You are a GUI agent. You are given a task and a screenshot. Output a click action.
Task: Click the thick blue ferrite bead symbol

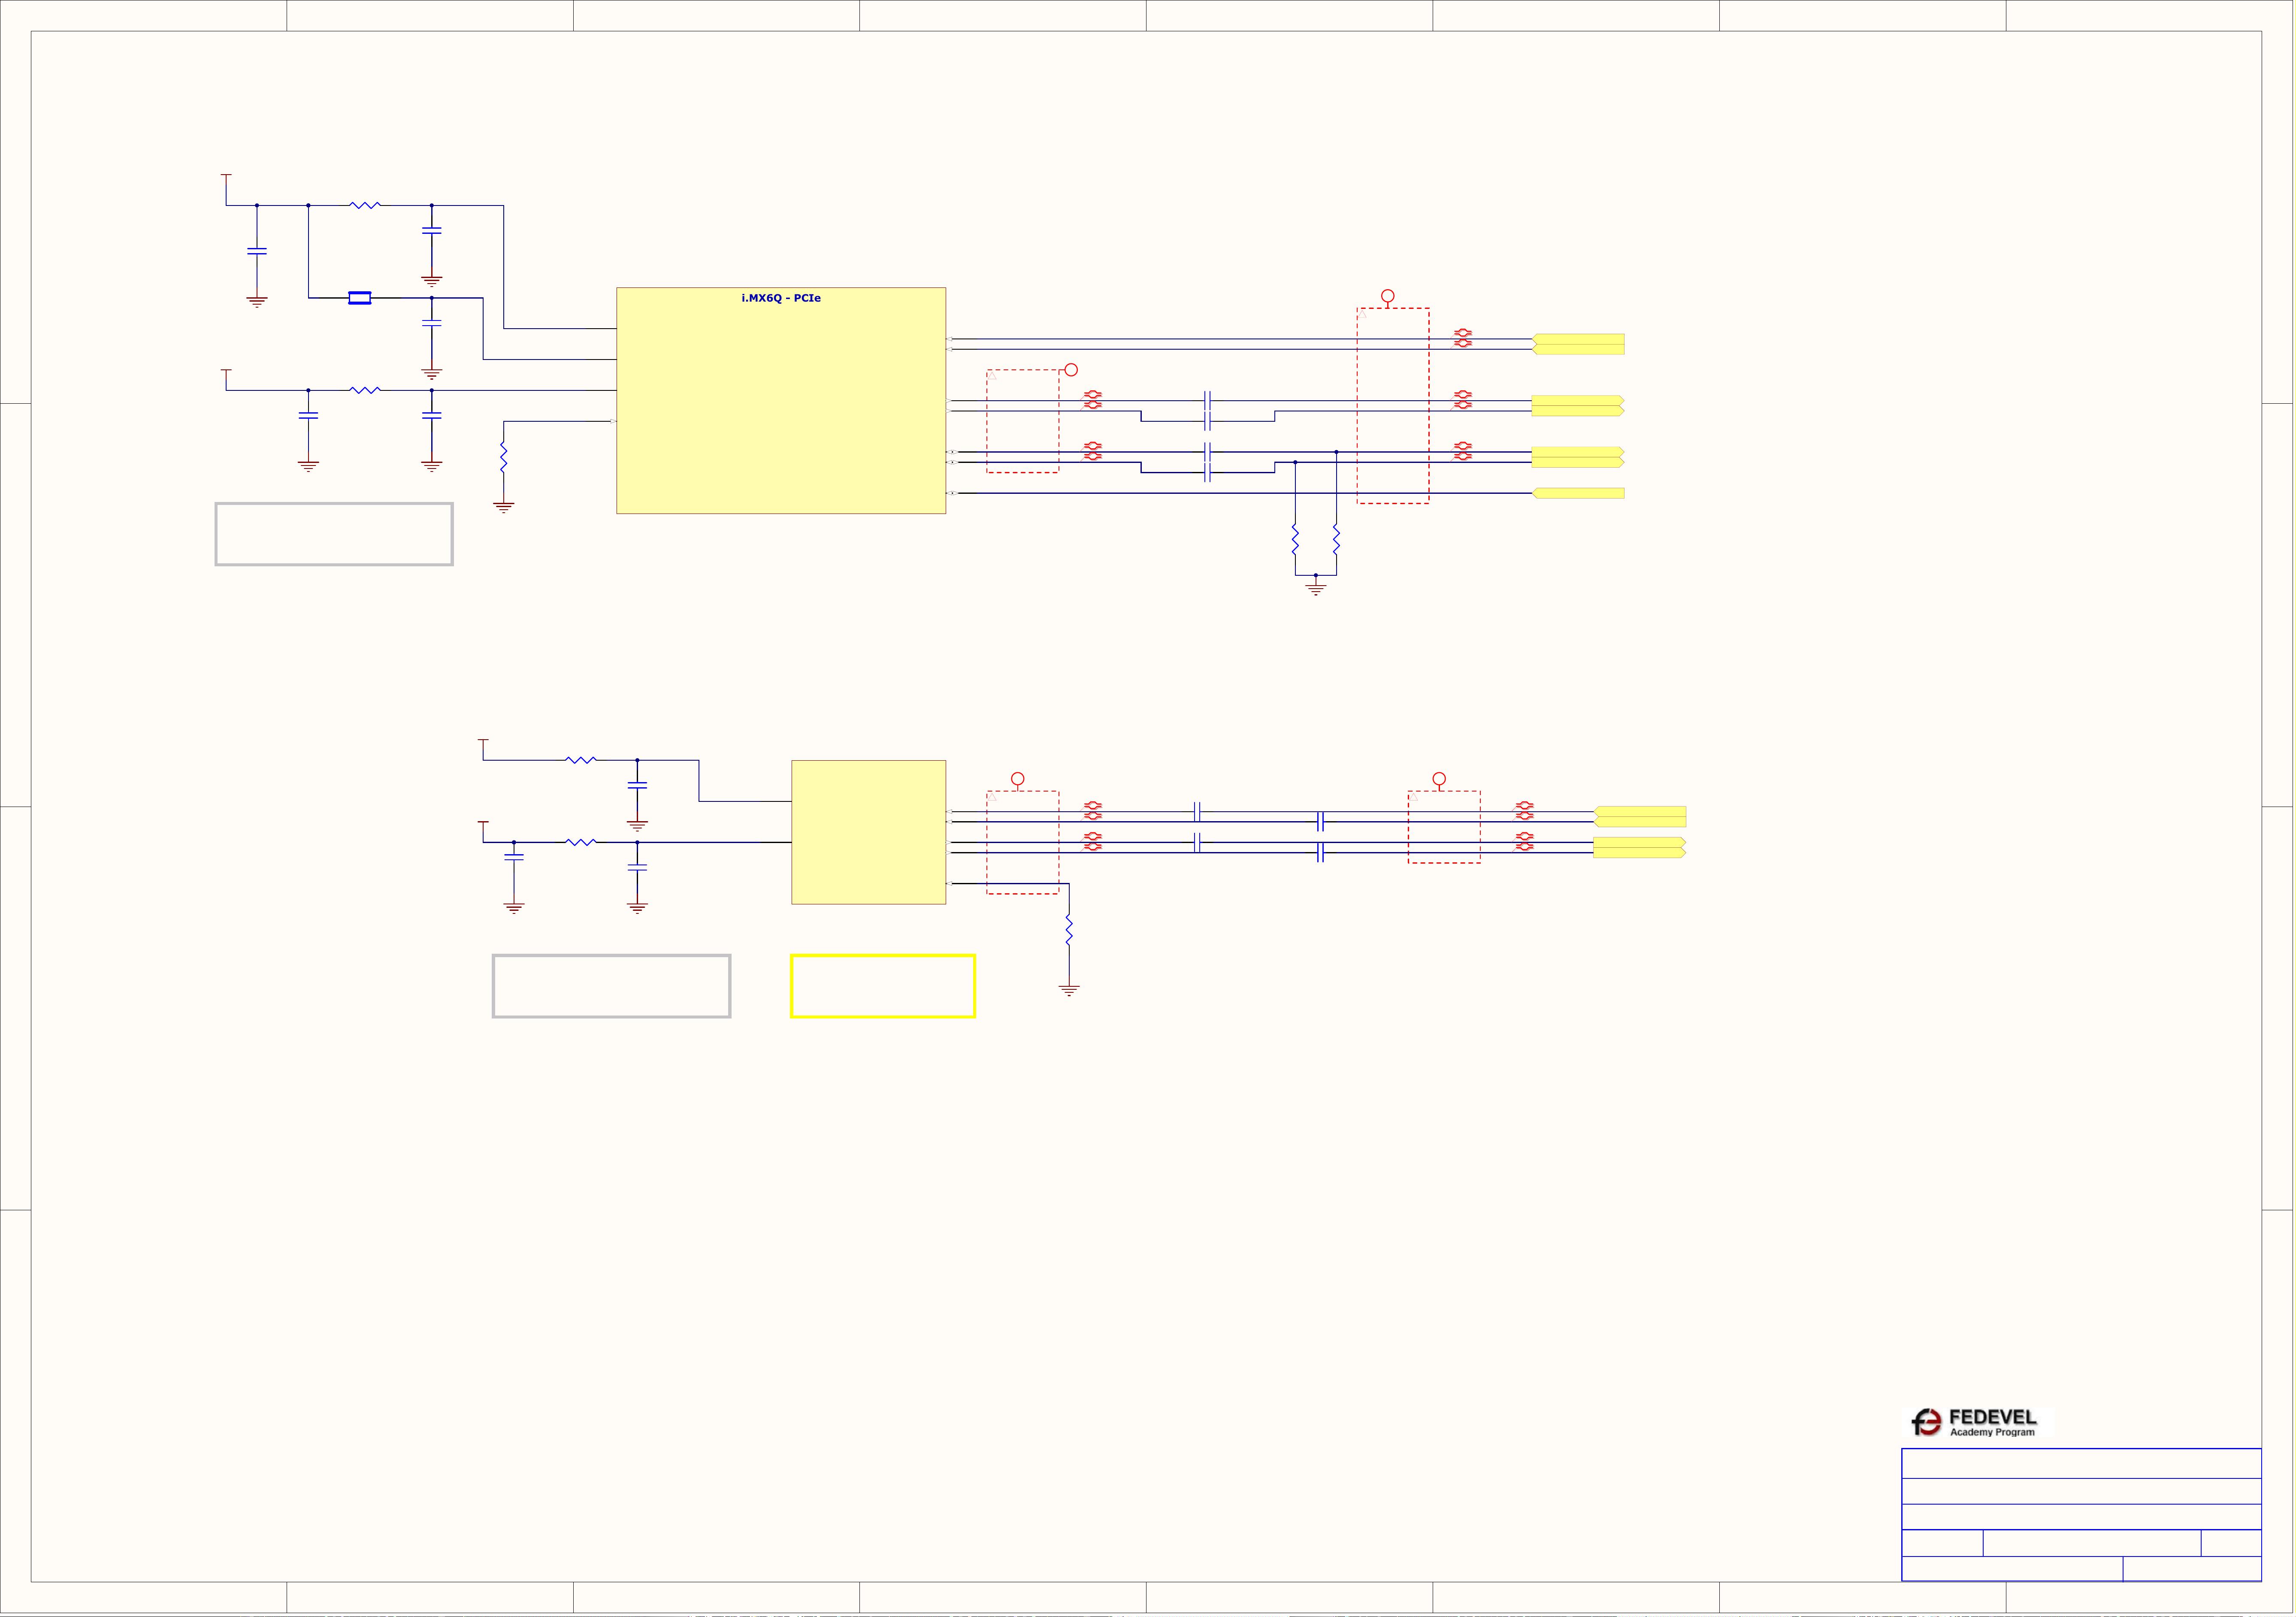(x=360, y=298)
